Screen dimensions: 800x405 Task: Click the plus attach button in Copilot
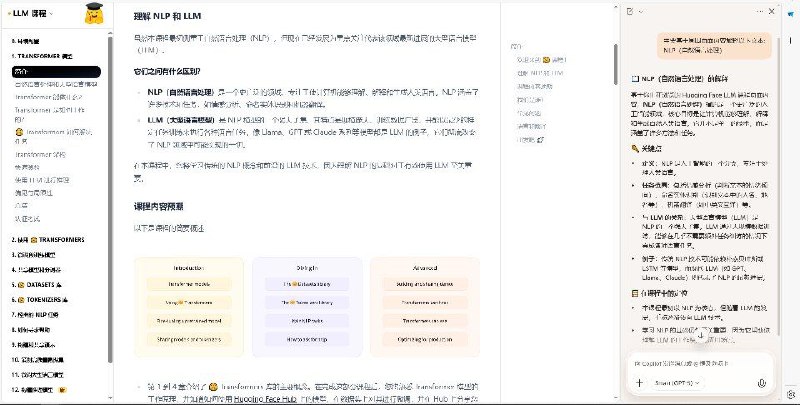pos(639,383)
